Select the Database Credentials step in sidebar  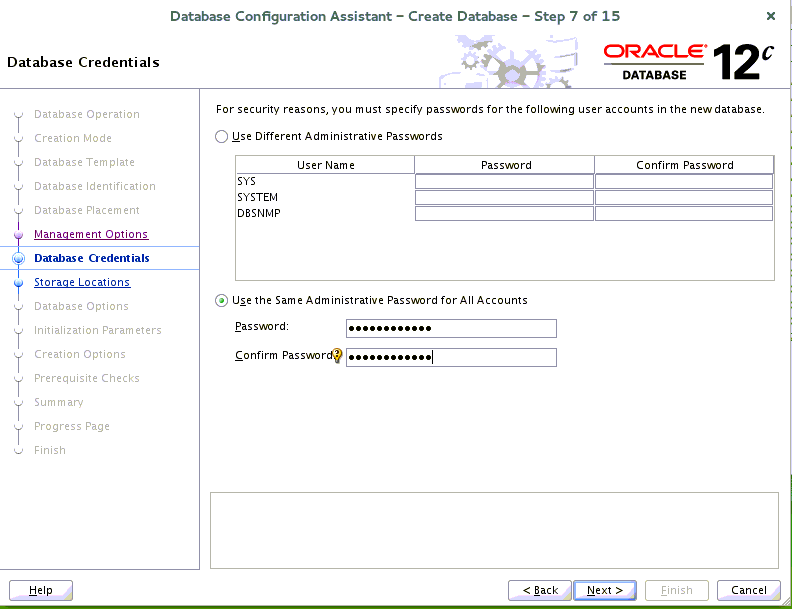92,258
